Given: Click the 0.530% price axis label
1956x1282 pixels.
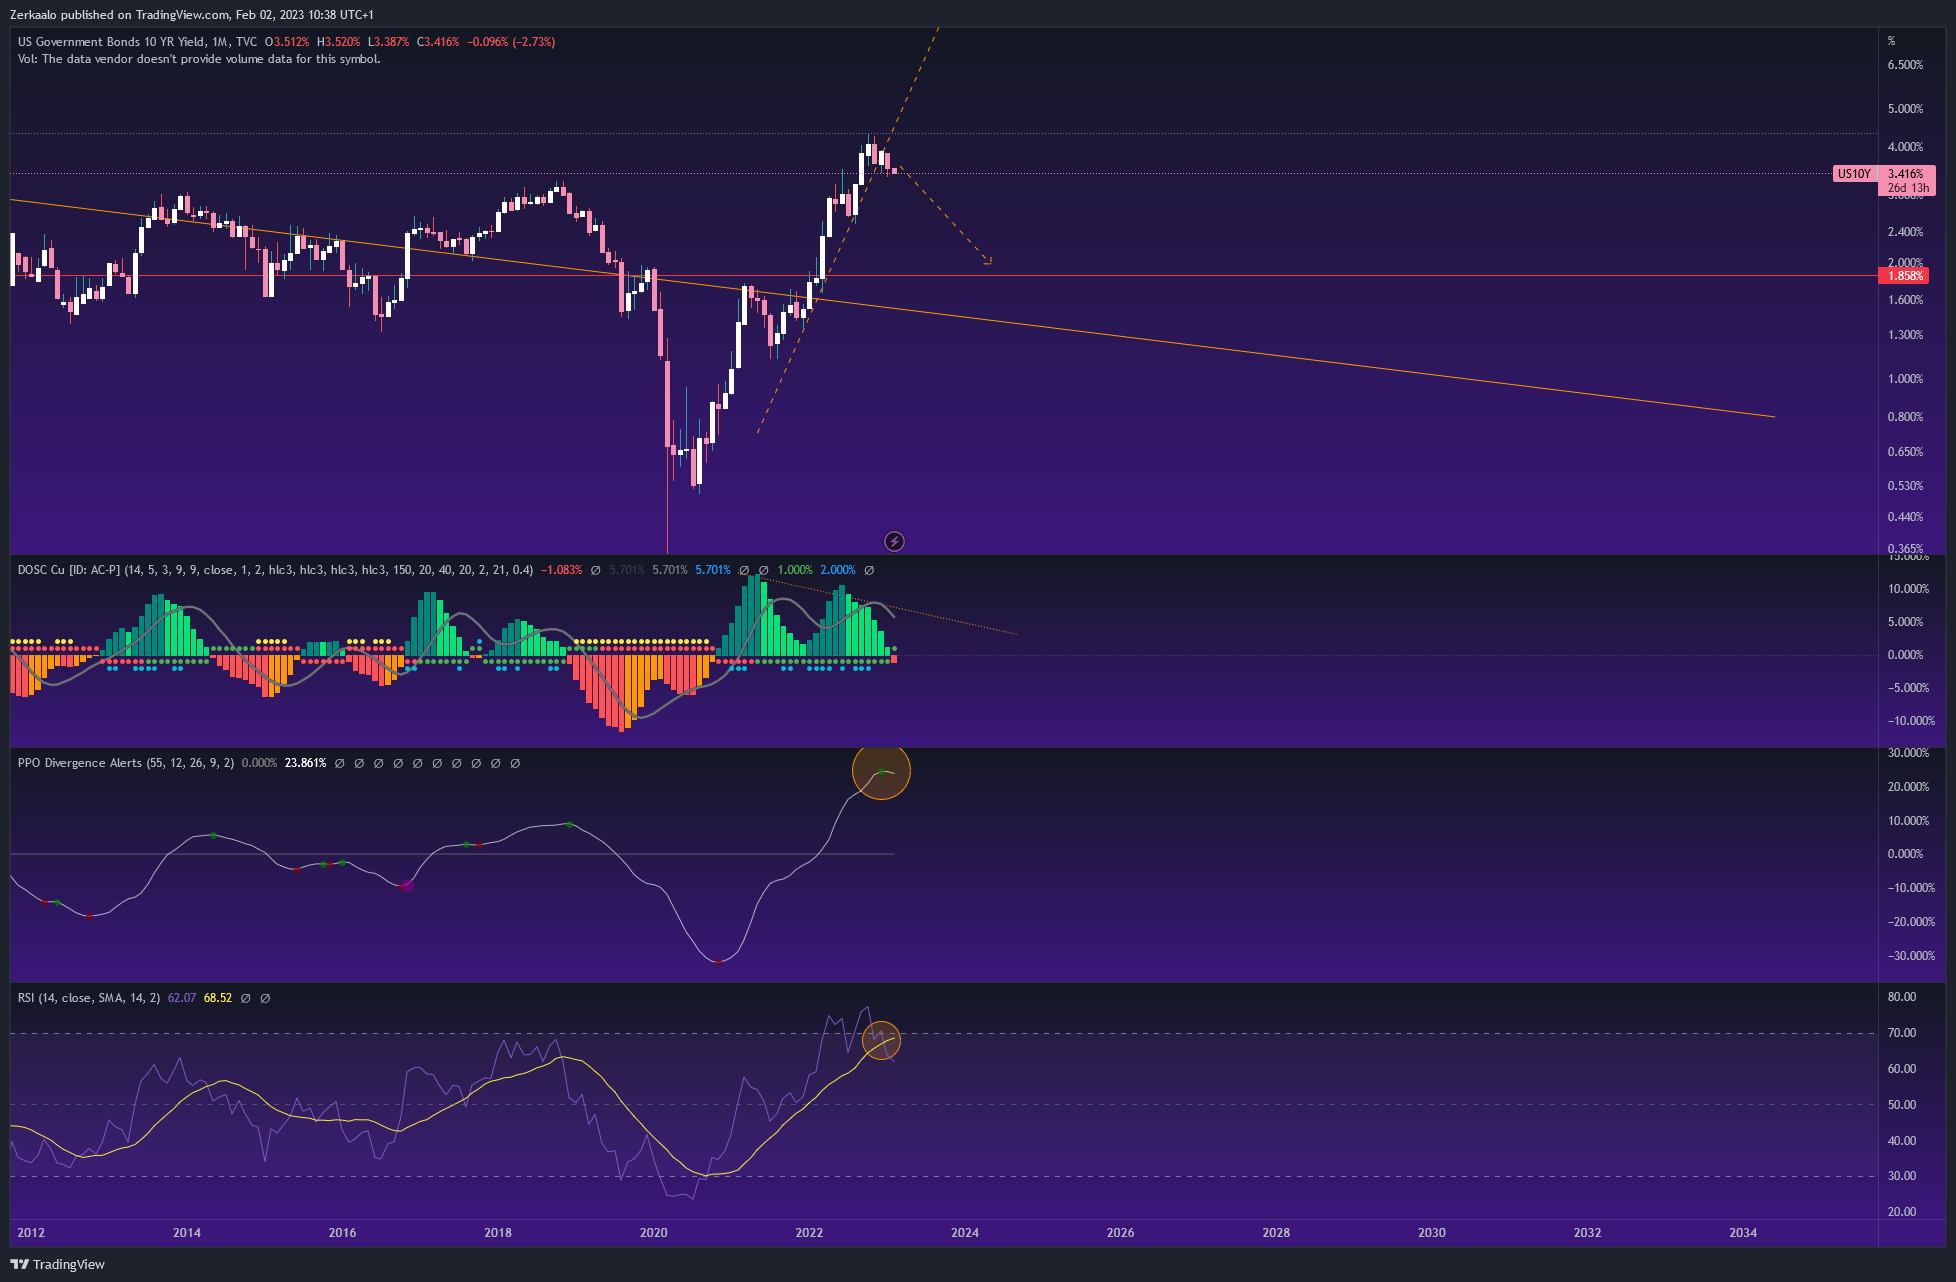Looking at the screenshot, I should (1905, 486).
